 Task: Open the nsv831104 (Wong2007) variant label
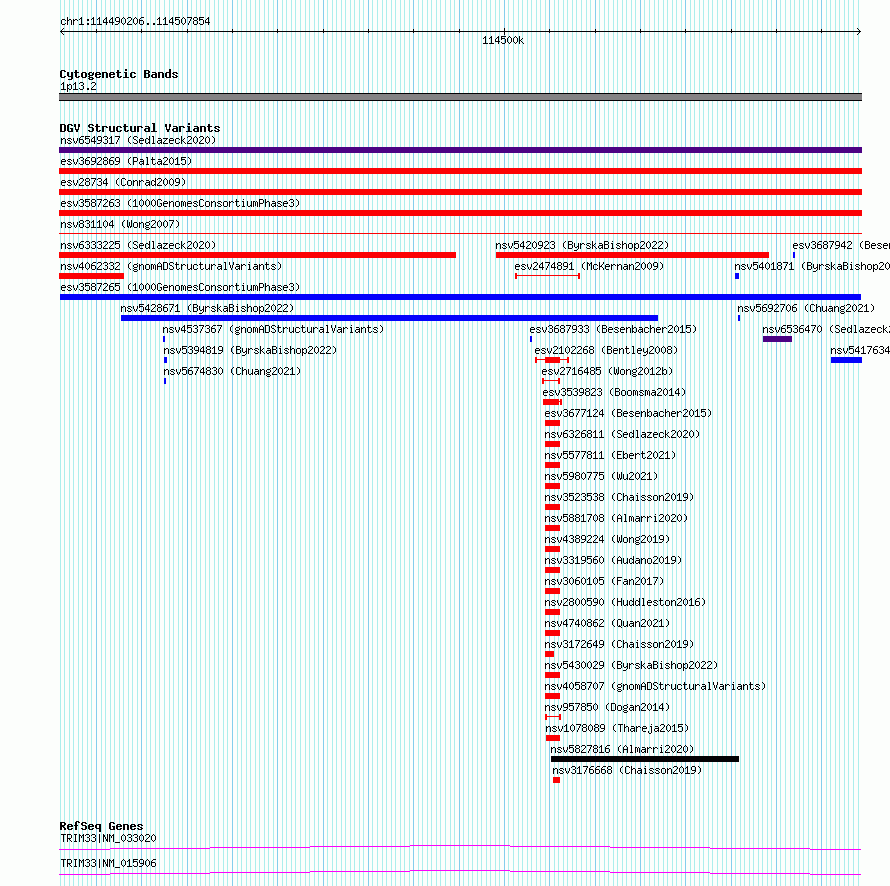[120, 224]
